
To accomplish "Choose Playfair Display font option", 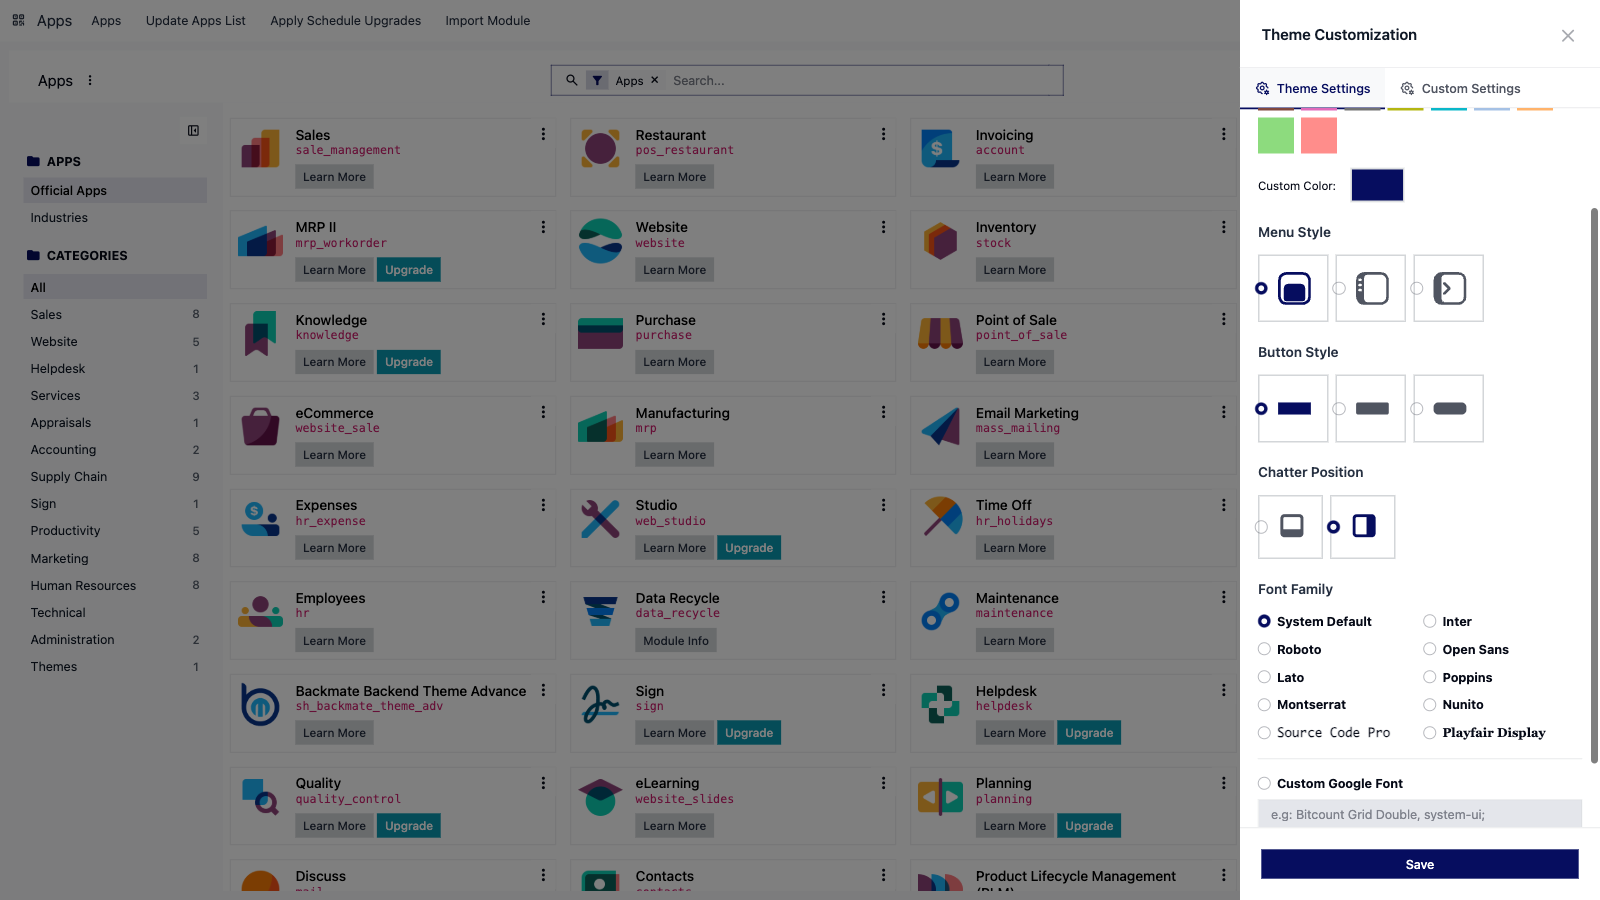I will coord(1493,733).
